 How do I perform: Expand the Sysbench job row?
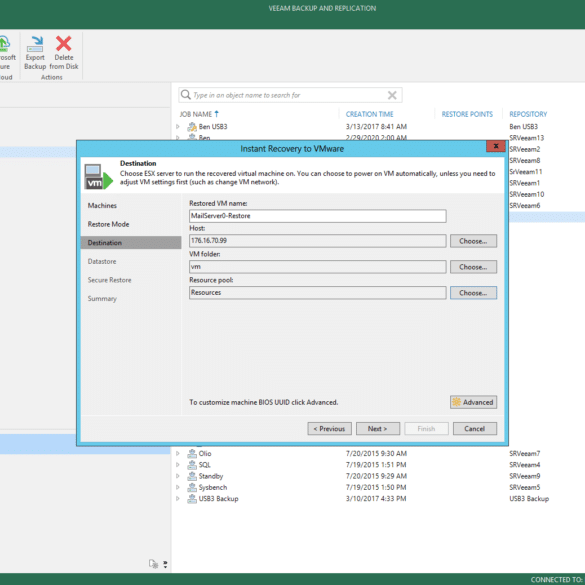(x=178, y=487)
